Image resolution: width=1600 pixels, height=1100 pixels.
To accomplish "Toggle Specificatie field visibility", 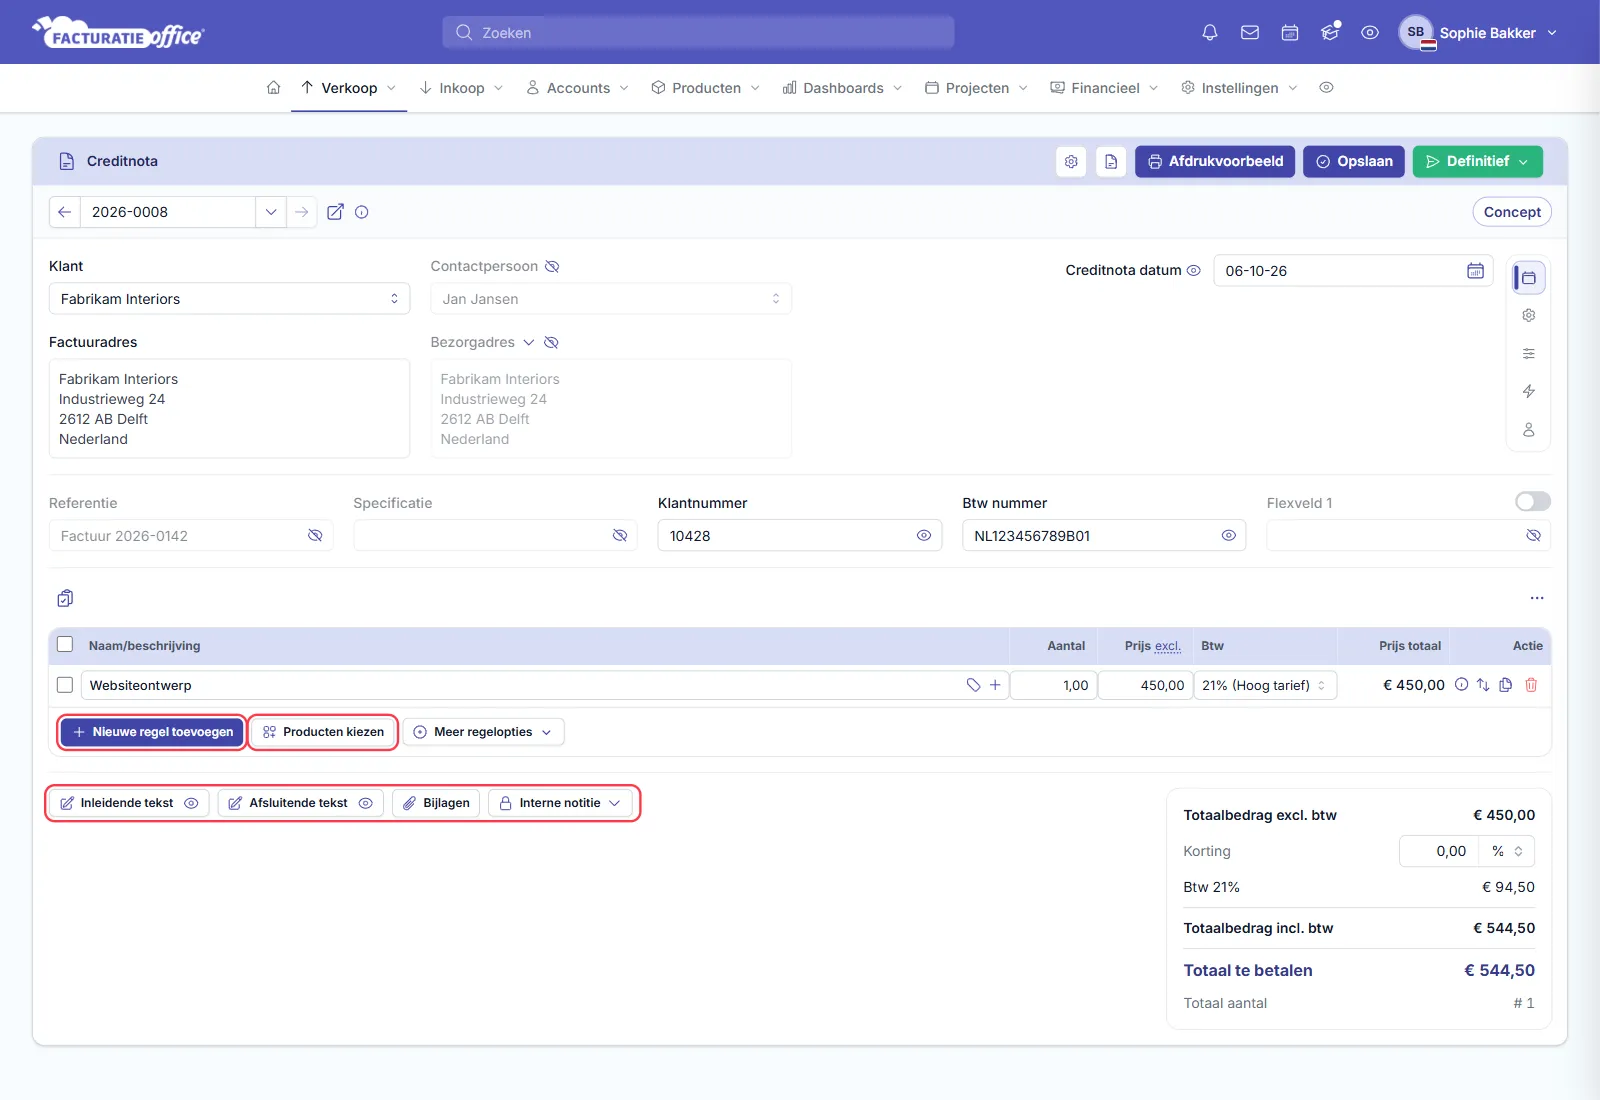I will coord(620,536).
